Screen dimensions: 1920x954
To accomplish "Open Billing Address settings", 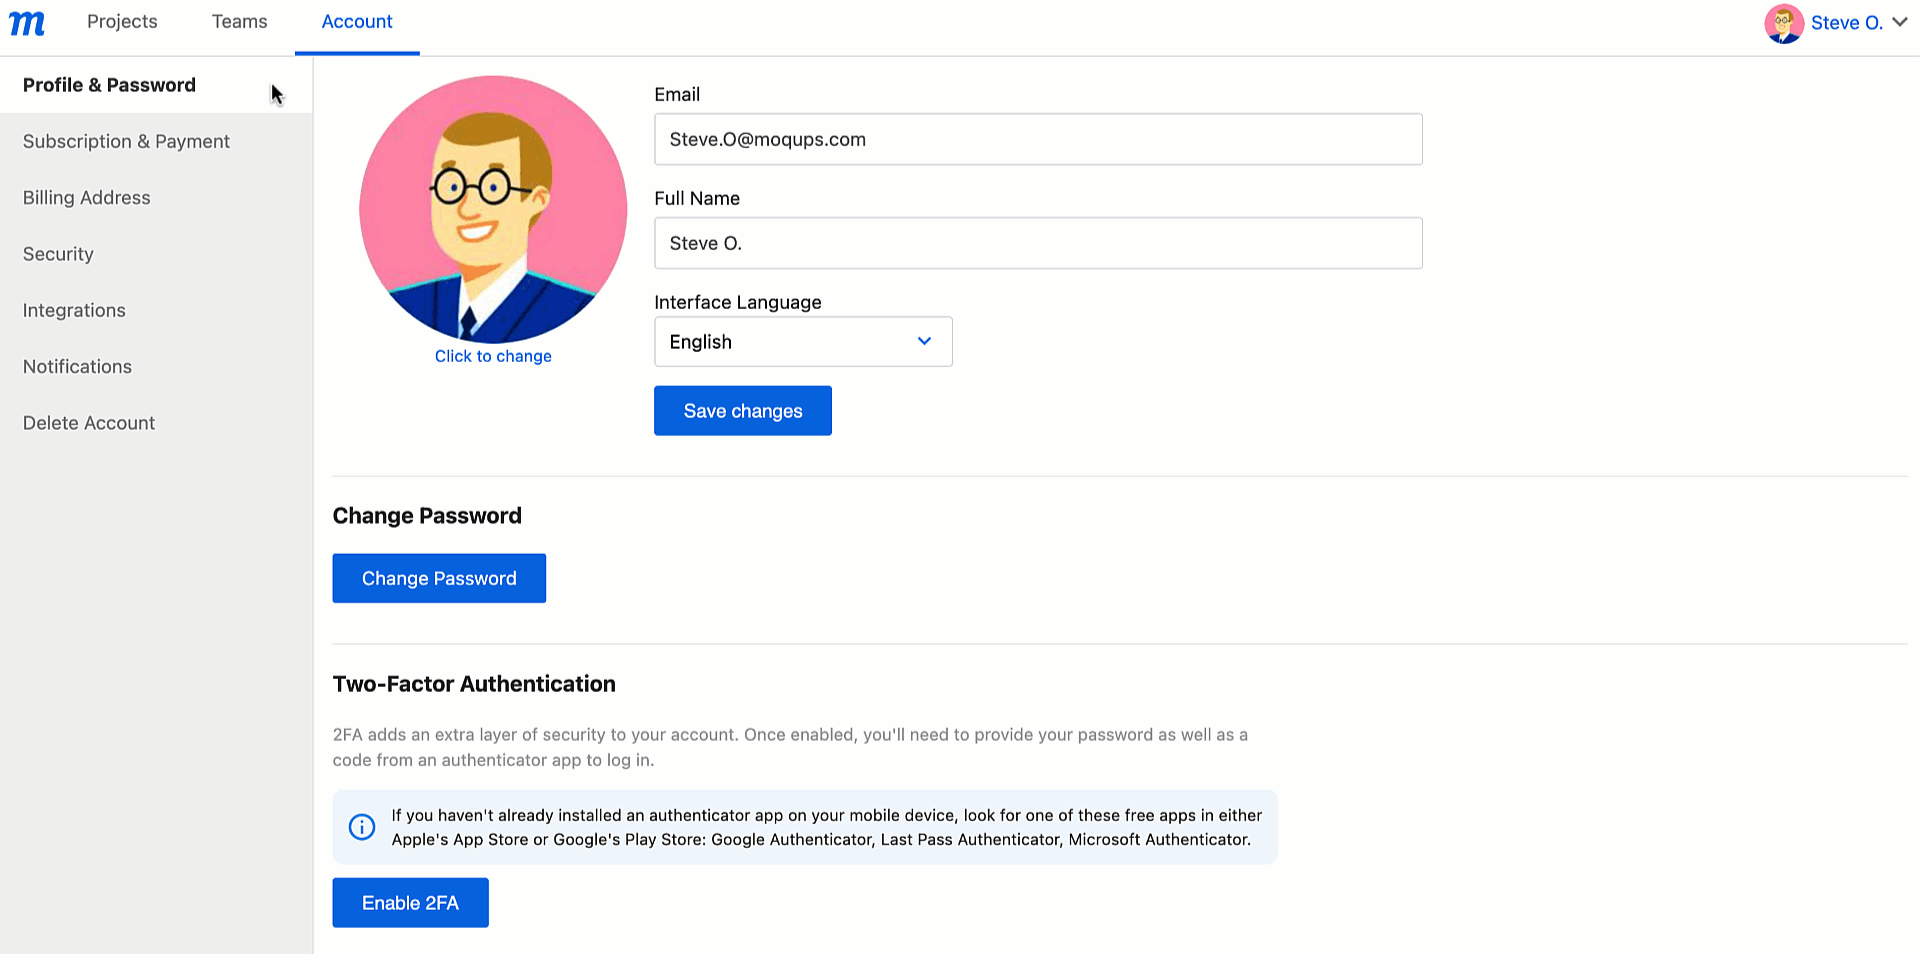I will click(x=86, y=197).
